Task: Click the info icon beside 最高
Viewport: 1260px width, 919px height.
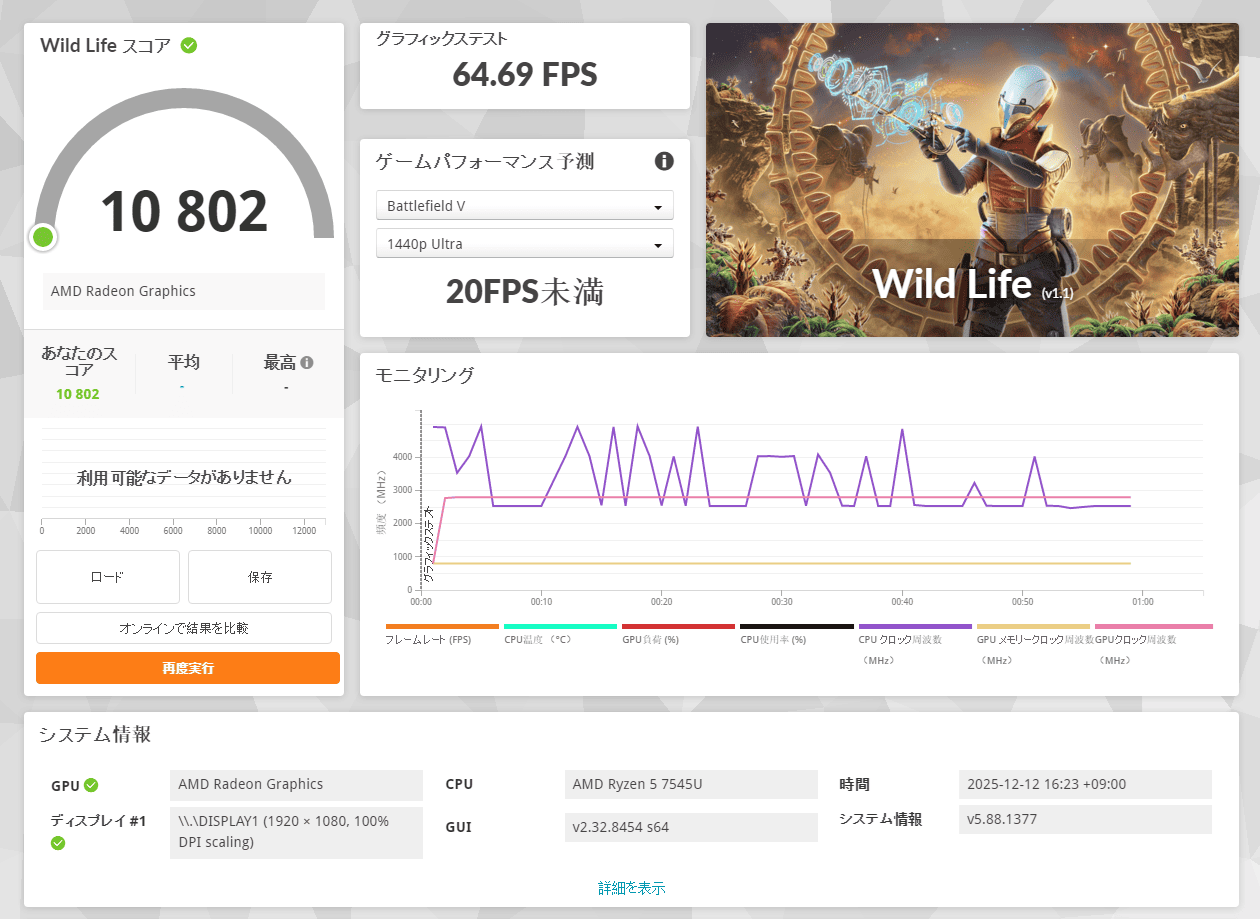Action: (307, 363)
